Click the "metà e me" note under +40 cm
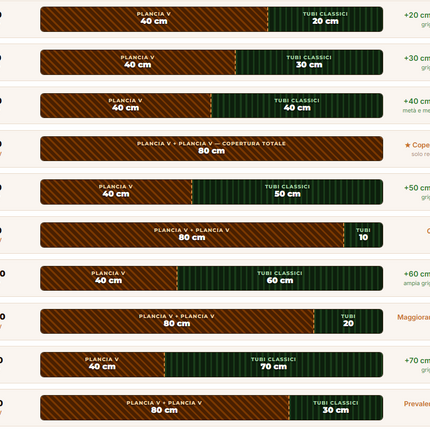 pos(416,110)
